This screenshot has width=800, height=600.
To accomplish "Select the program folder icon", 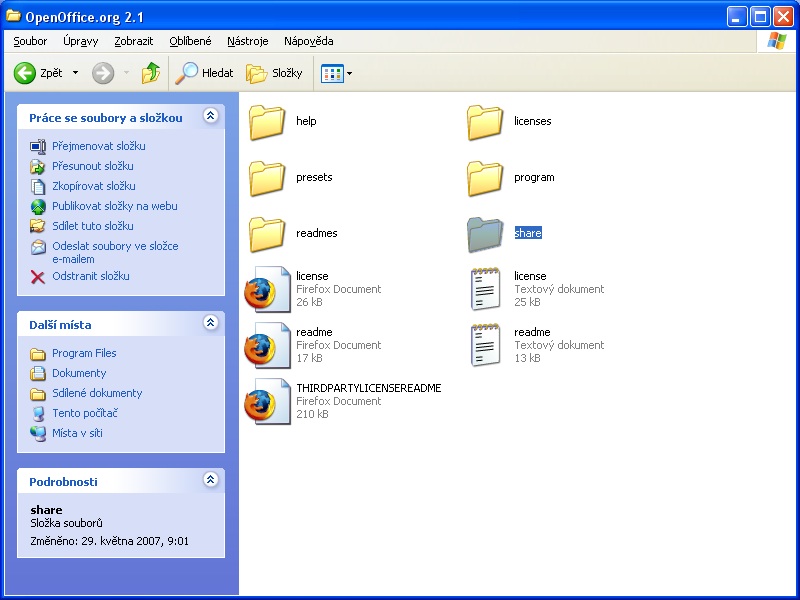I will 485,178.
